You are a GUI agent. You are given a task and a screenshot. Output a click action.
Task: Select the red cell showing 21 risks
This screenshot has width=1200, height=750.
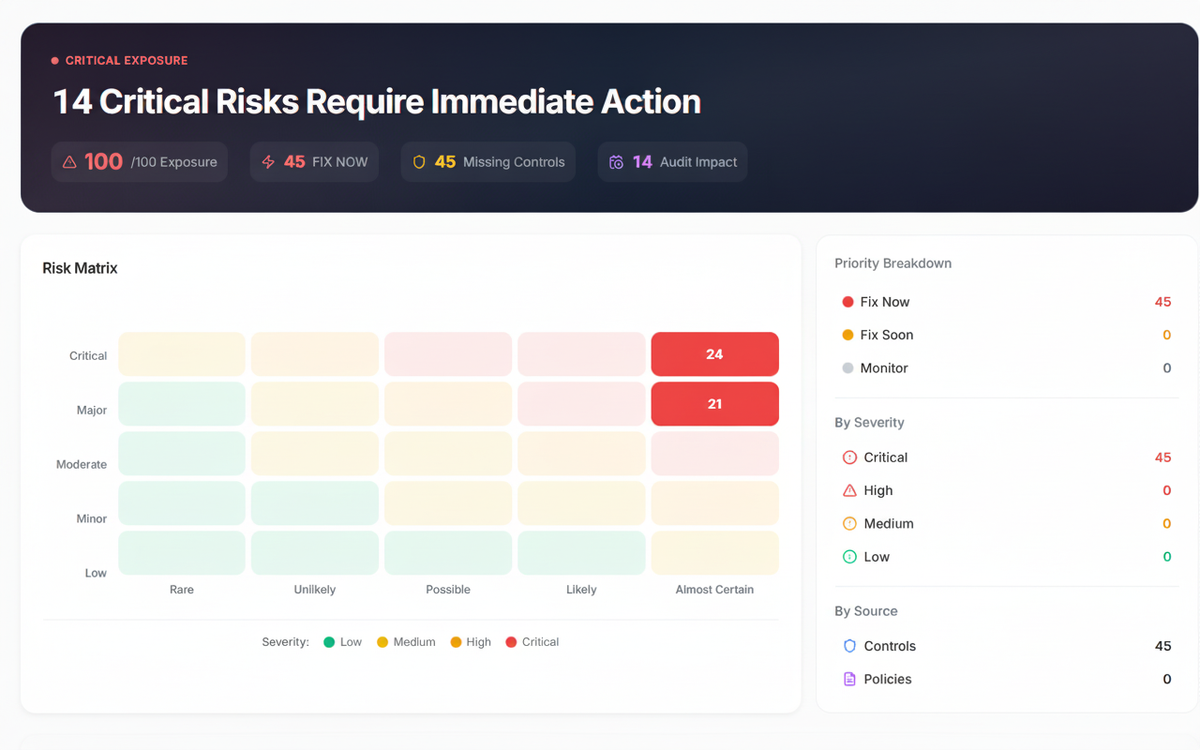click(715, 404)
